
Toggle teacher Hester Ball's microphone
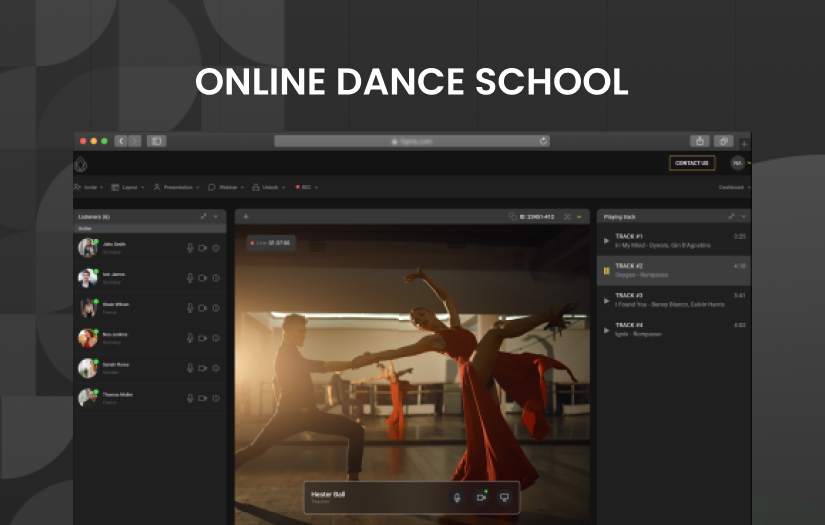[457, 497]
